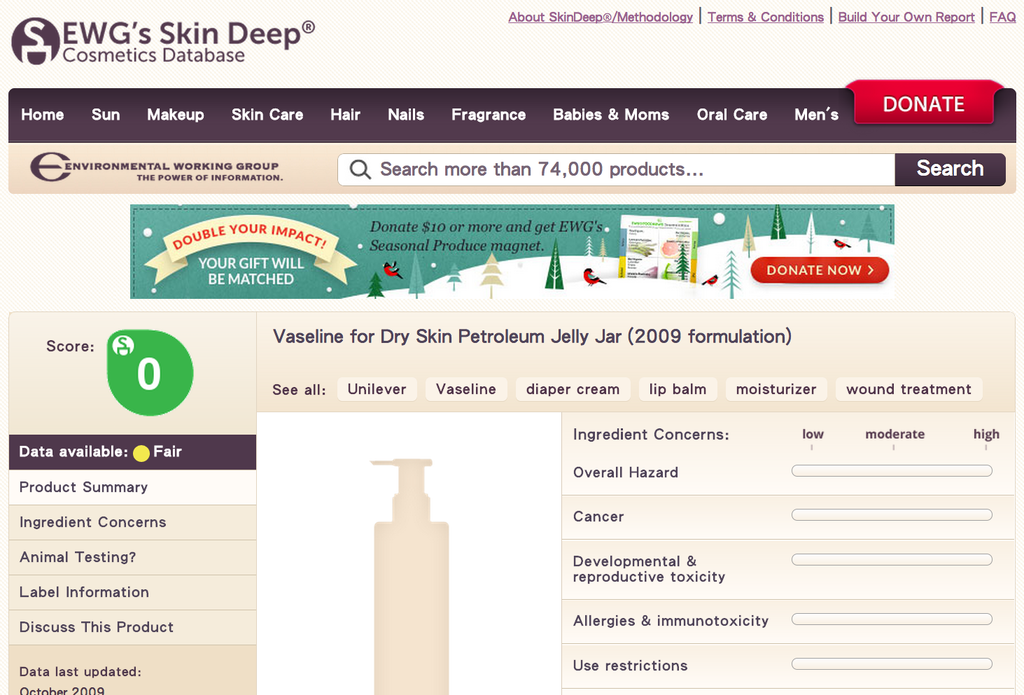This screenshot has height=695, width=1024.
Task: See all wound treatment products
Action: (909, 389)
